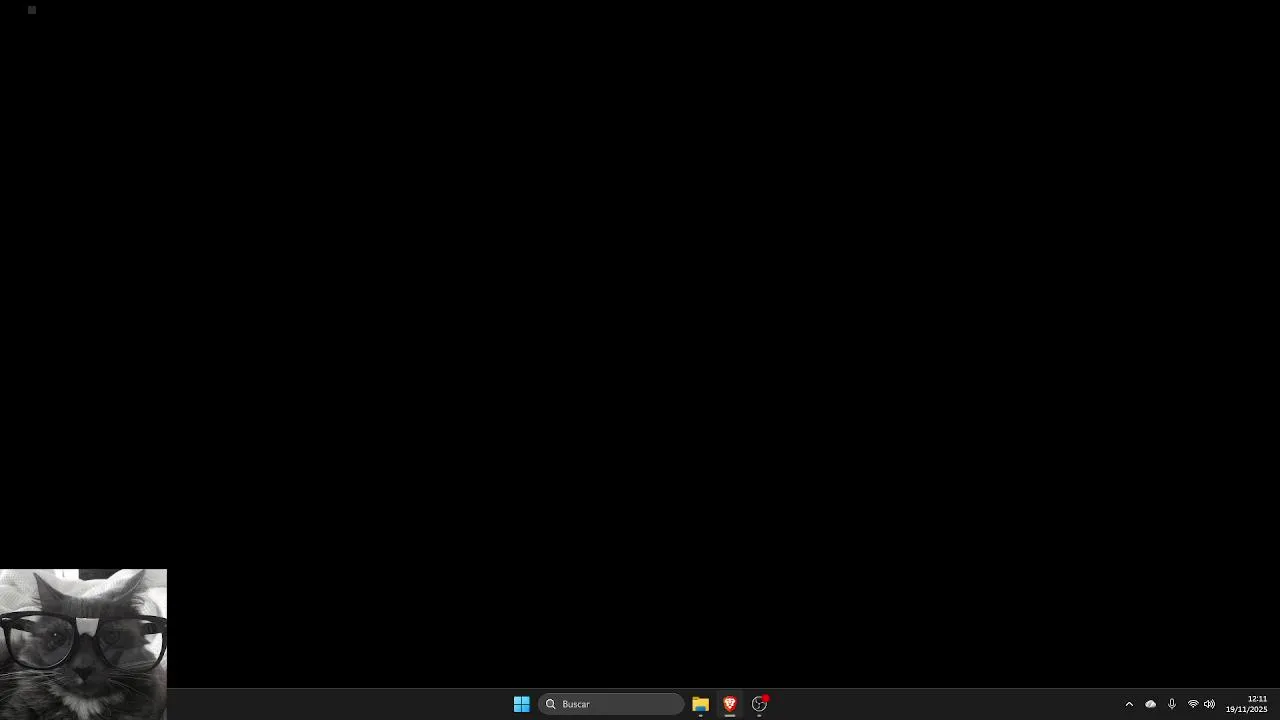The height and width of the screenshot is (720, 1280).
Task: Open Brave browser from the taskbar
Action: [730, 704]
